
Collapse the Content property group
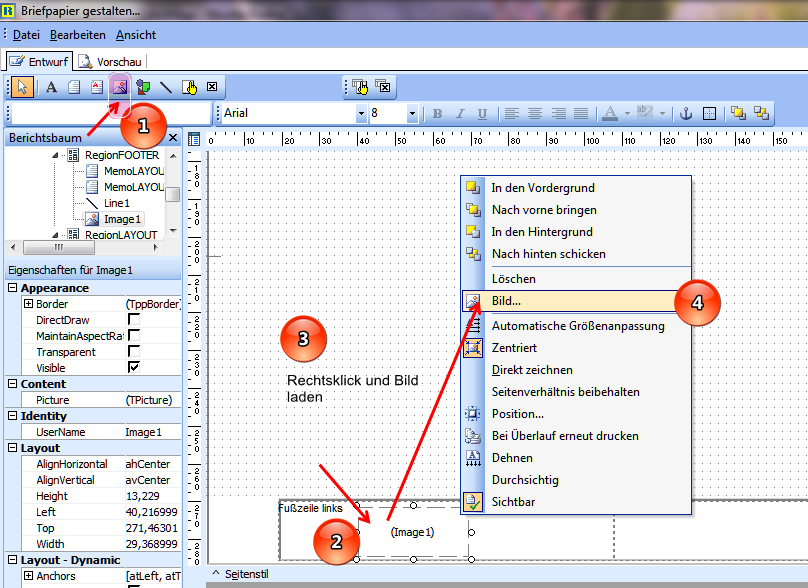coord(13,383)
